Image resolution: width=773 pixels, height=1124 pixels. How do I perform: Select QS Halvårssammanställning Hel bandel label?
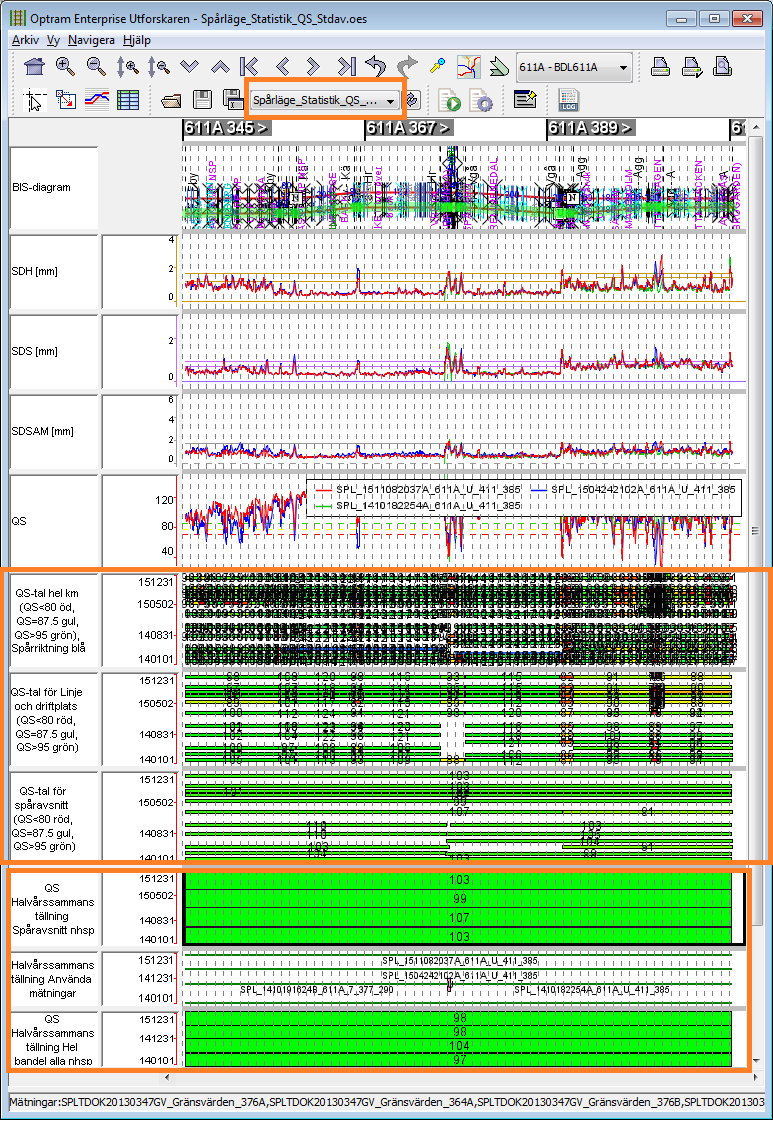click(x=54, y=1039)
